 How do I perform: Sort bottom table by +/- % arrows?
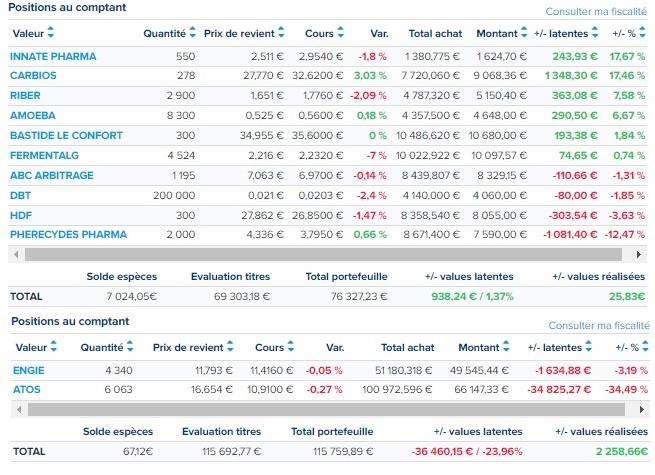tap(645, 346)
